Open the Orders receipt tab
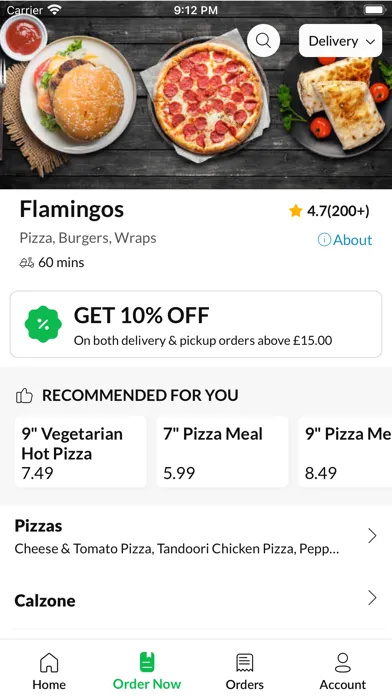This screenshot has width=392, height=696. 245,671
